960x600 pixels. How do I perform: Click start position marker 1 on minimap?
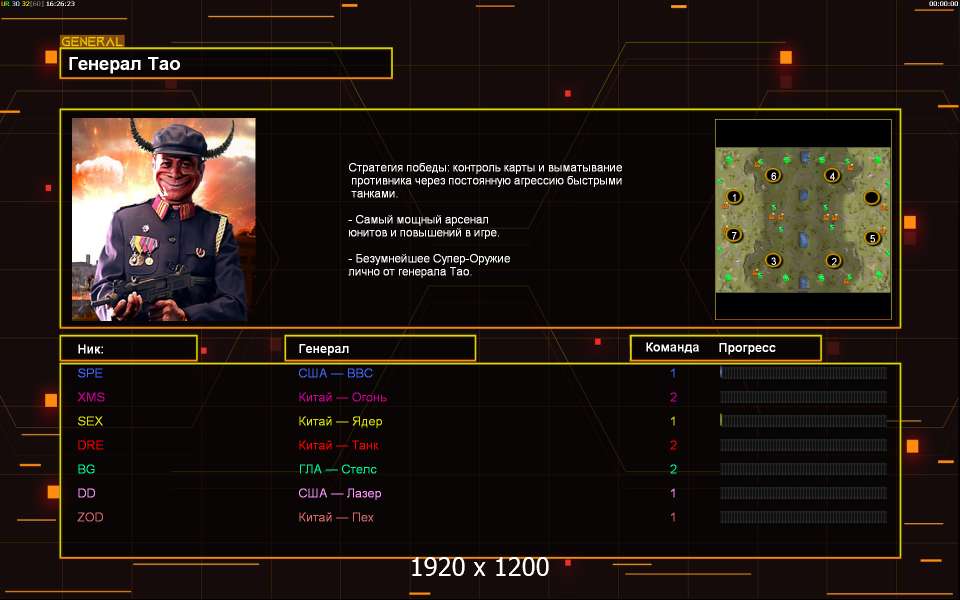733,197
